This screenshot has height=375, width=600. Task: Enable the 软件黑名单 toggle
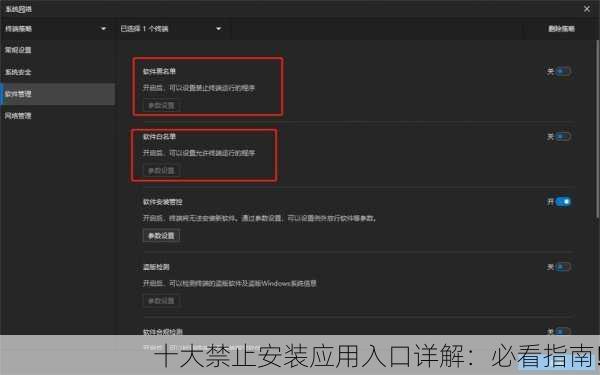563,71
